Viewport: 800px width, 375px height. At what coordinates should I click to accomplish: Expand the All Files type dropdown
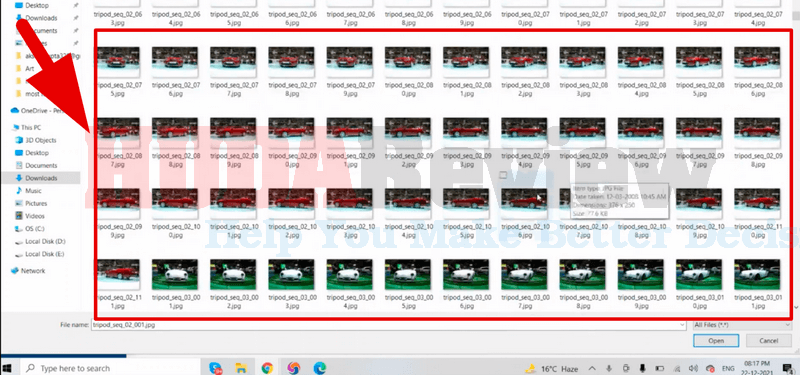(742, 324)
